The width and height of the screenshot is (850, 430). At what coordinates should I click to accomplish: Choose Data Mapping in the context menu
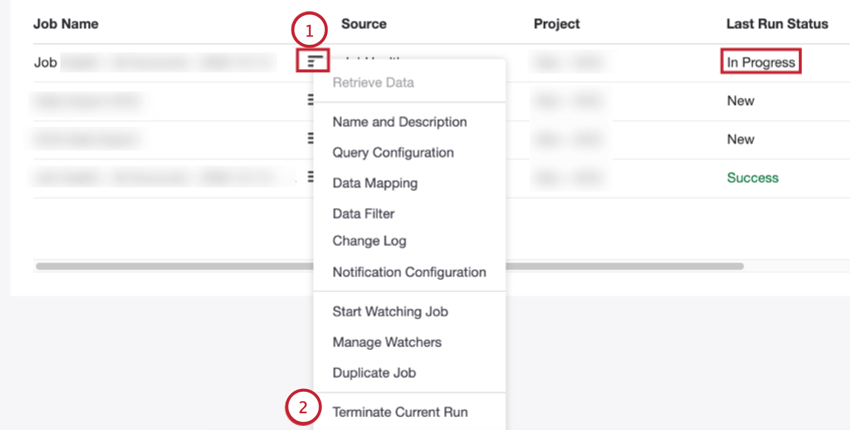click(375, 184)
